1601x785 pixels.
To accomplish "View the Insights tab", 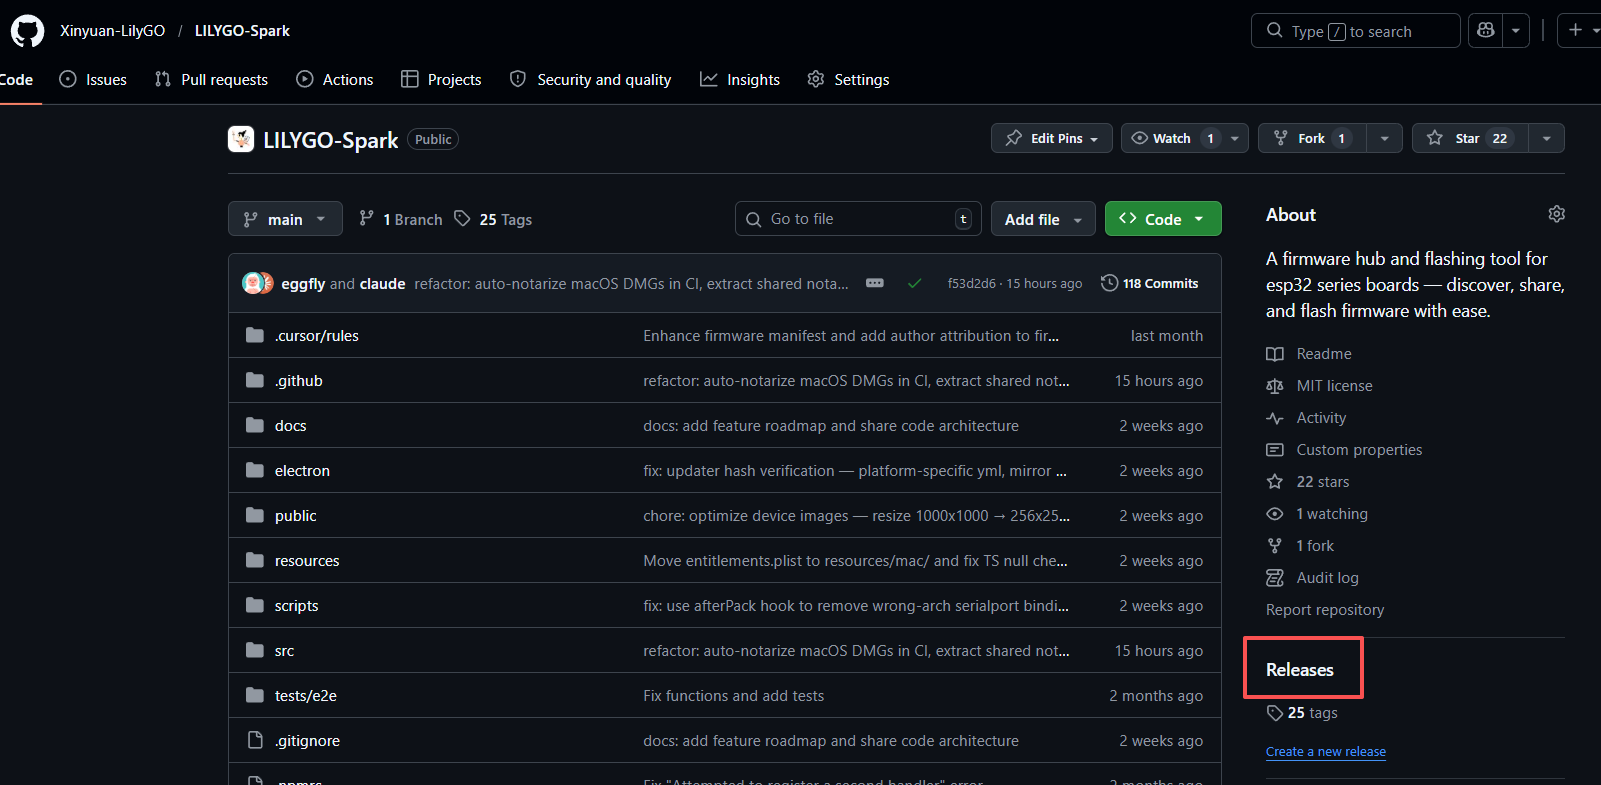I will coord(740,79).
